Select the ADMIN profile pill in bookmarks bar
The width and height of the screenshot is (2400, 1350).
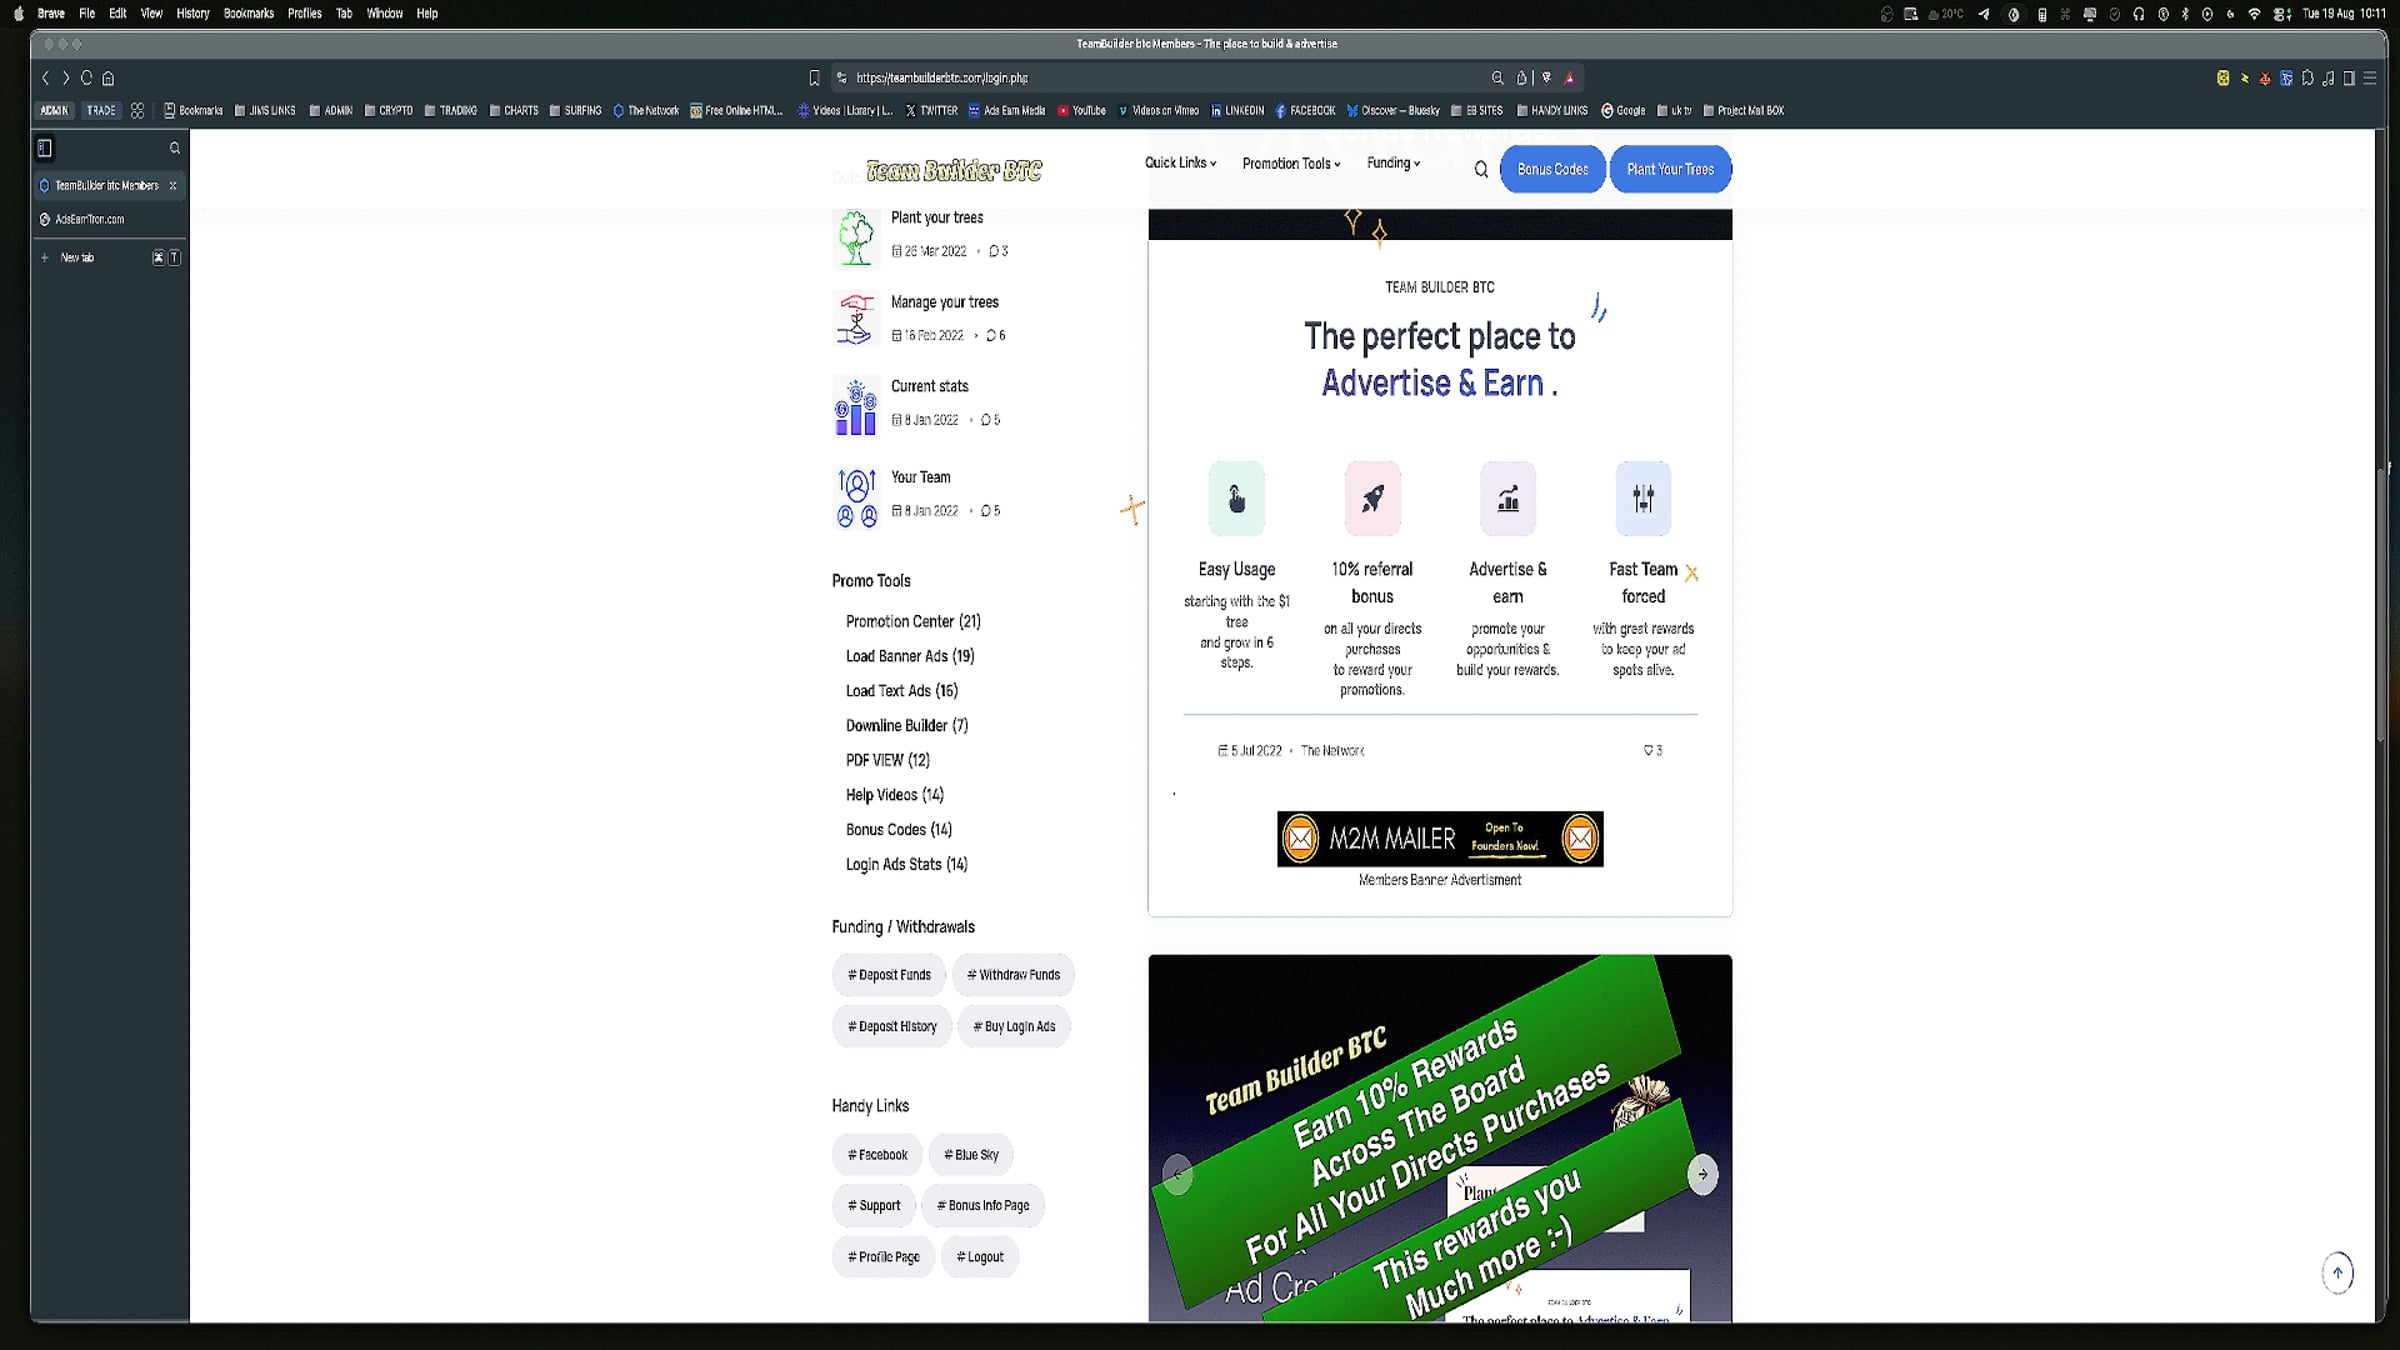(54, 111)
